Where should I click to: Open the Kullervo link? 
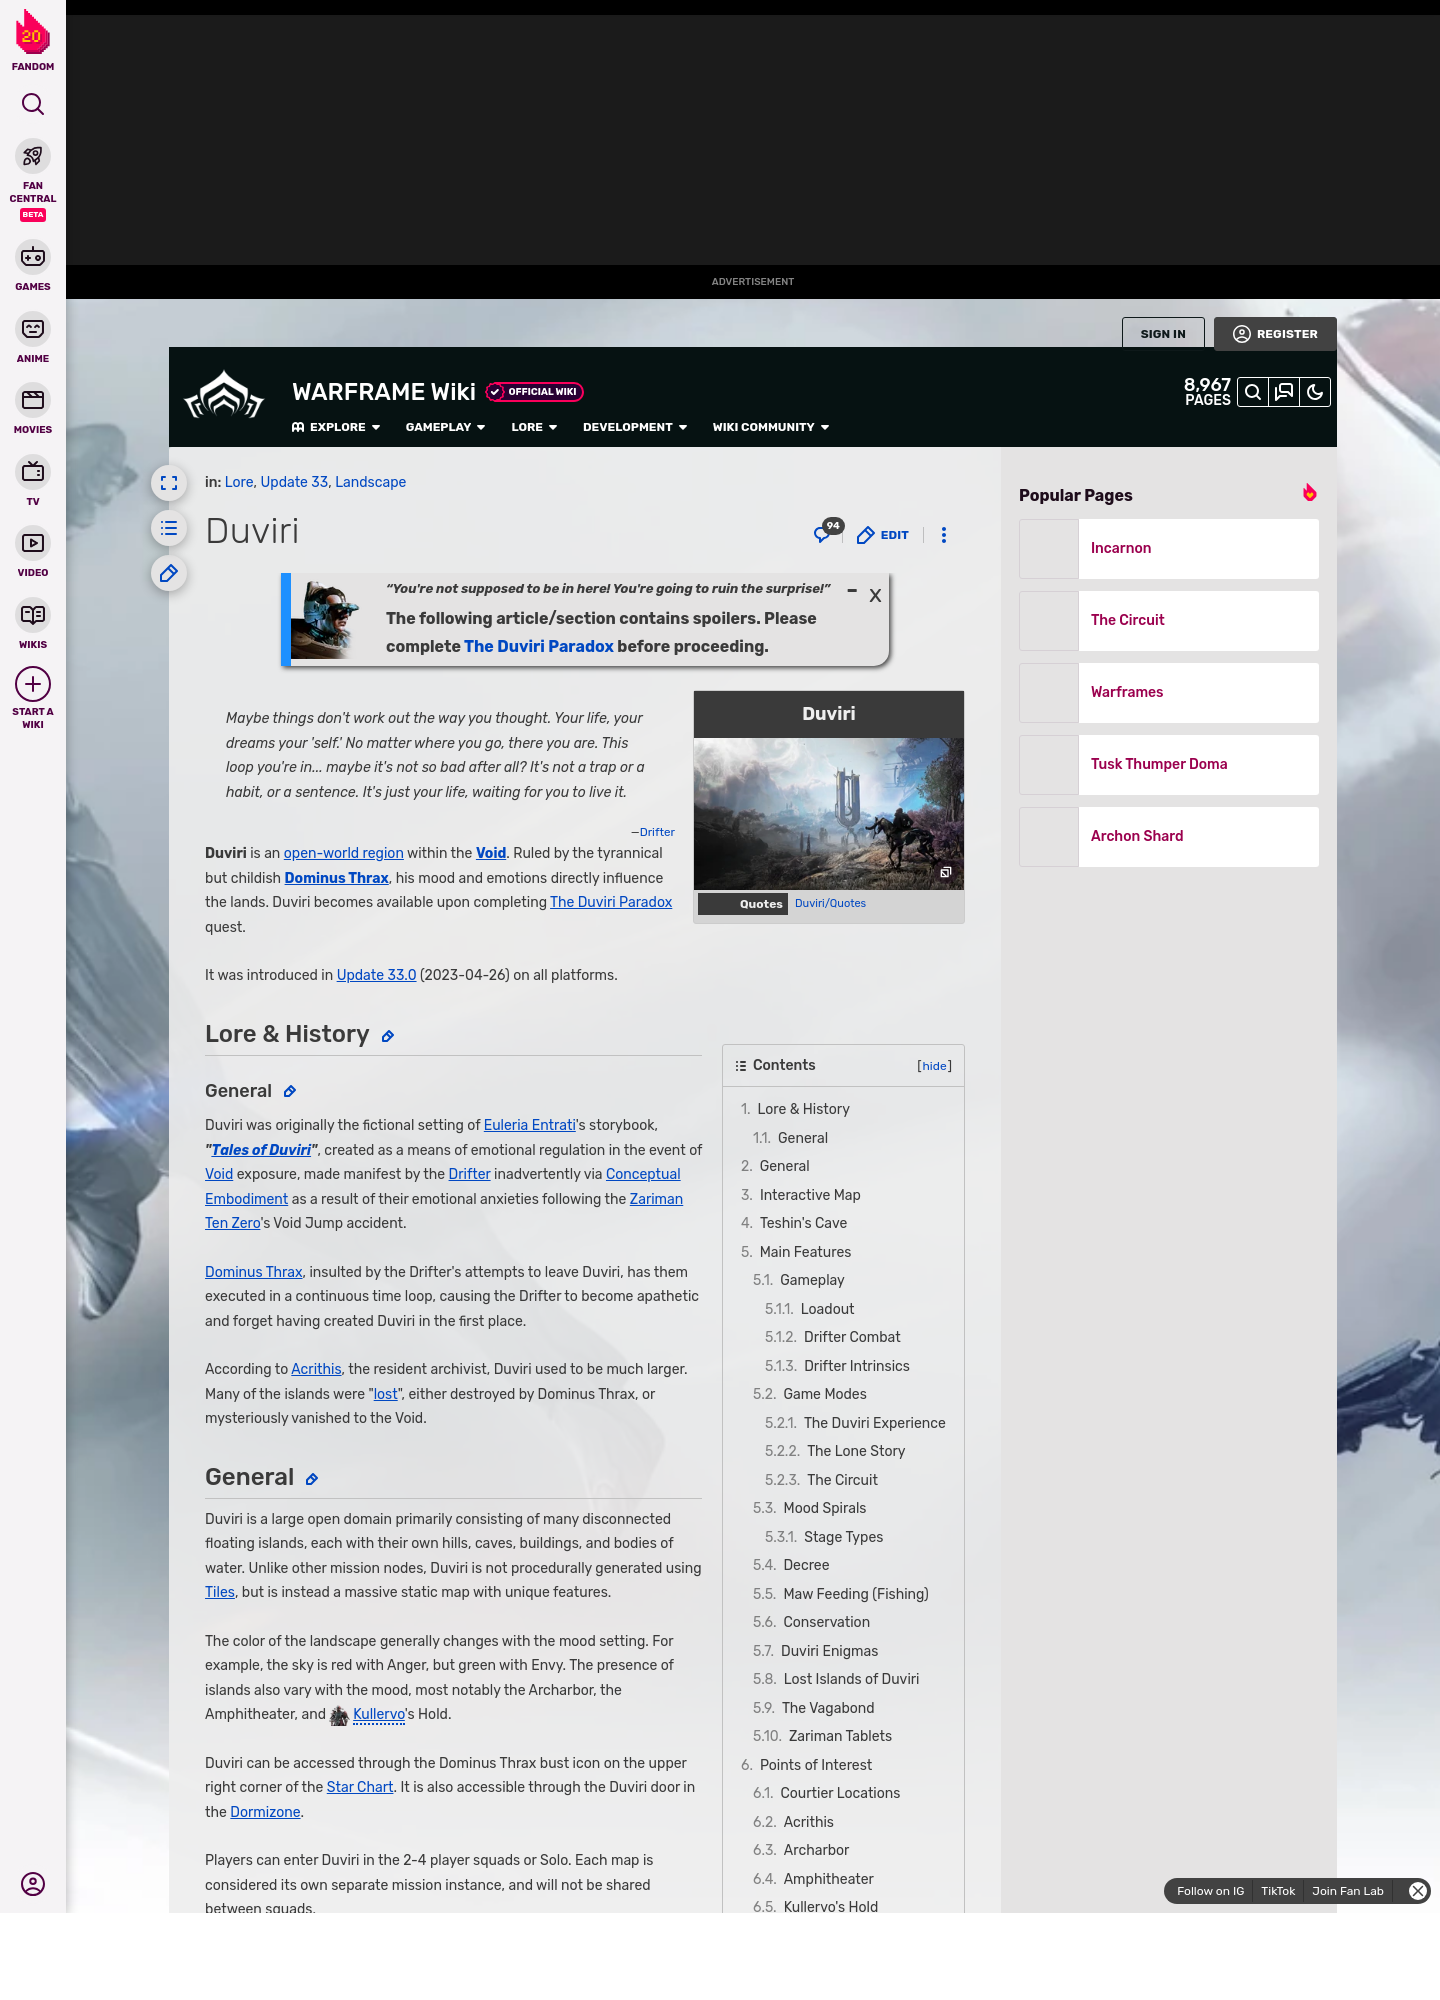pos(379,1714)
